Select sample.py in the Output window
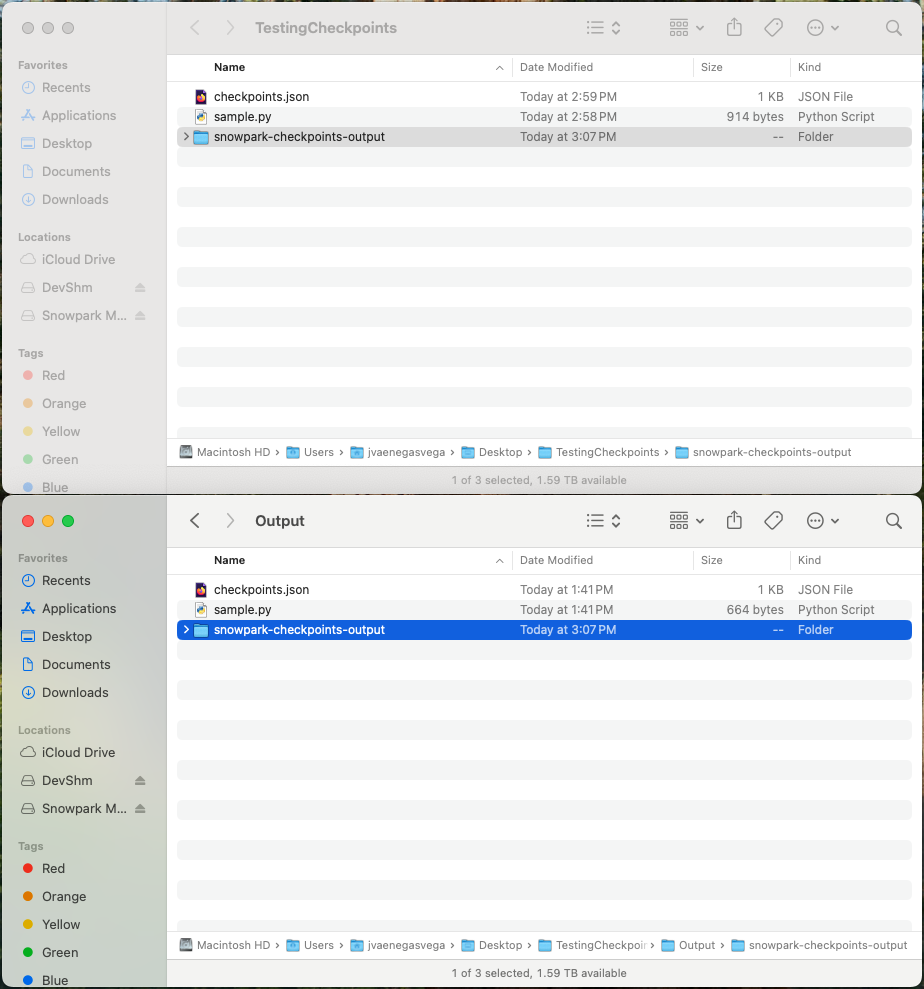The image size is (924, 989). (242, 610)
